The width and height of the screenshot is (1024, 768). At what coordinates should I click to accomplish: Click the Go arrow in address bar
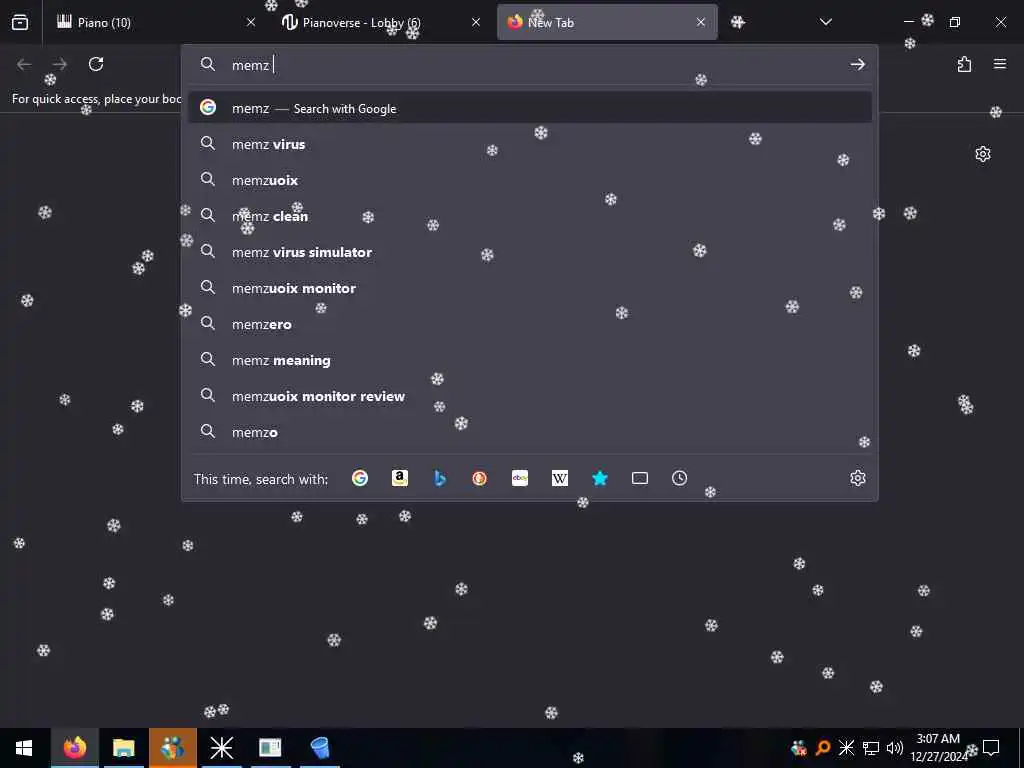(857, 64)
